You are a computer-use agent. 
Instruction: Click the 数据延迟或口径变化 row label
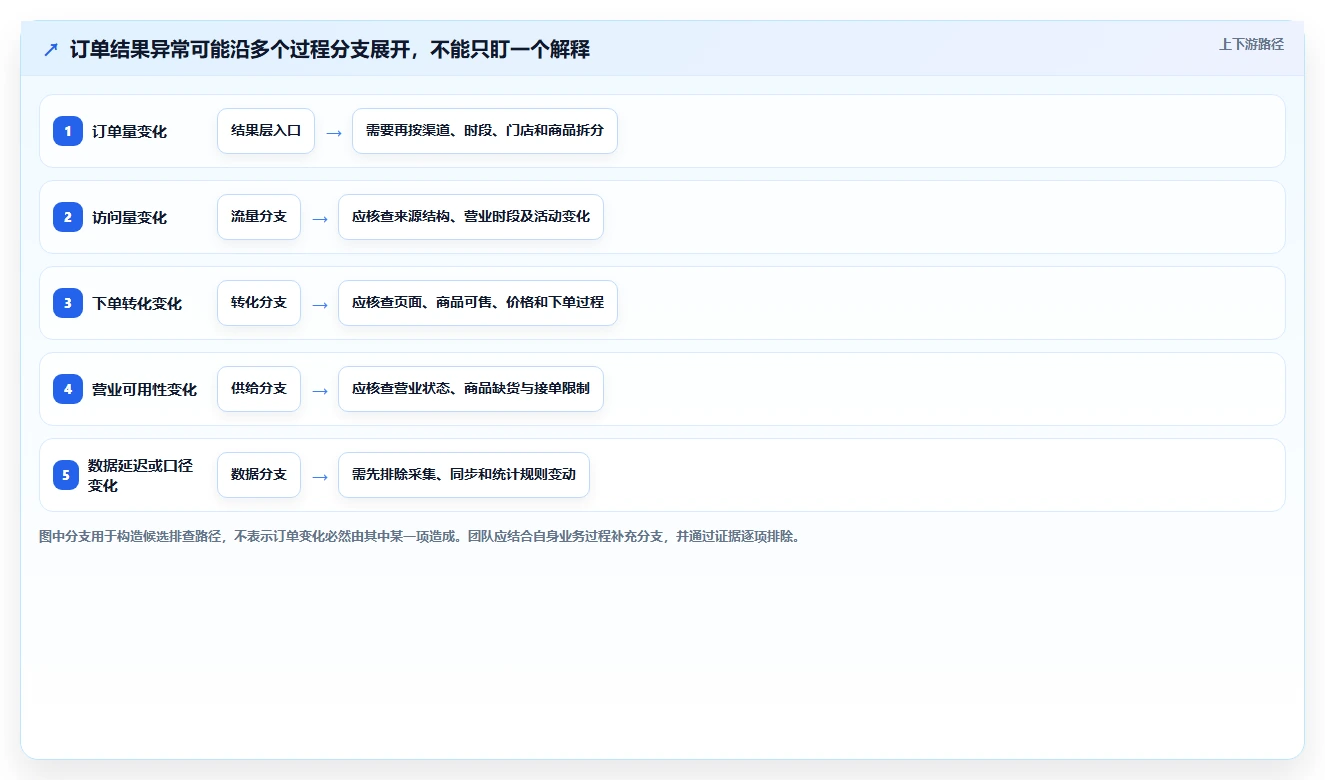[140, 475]
